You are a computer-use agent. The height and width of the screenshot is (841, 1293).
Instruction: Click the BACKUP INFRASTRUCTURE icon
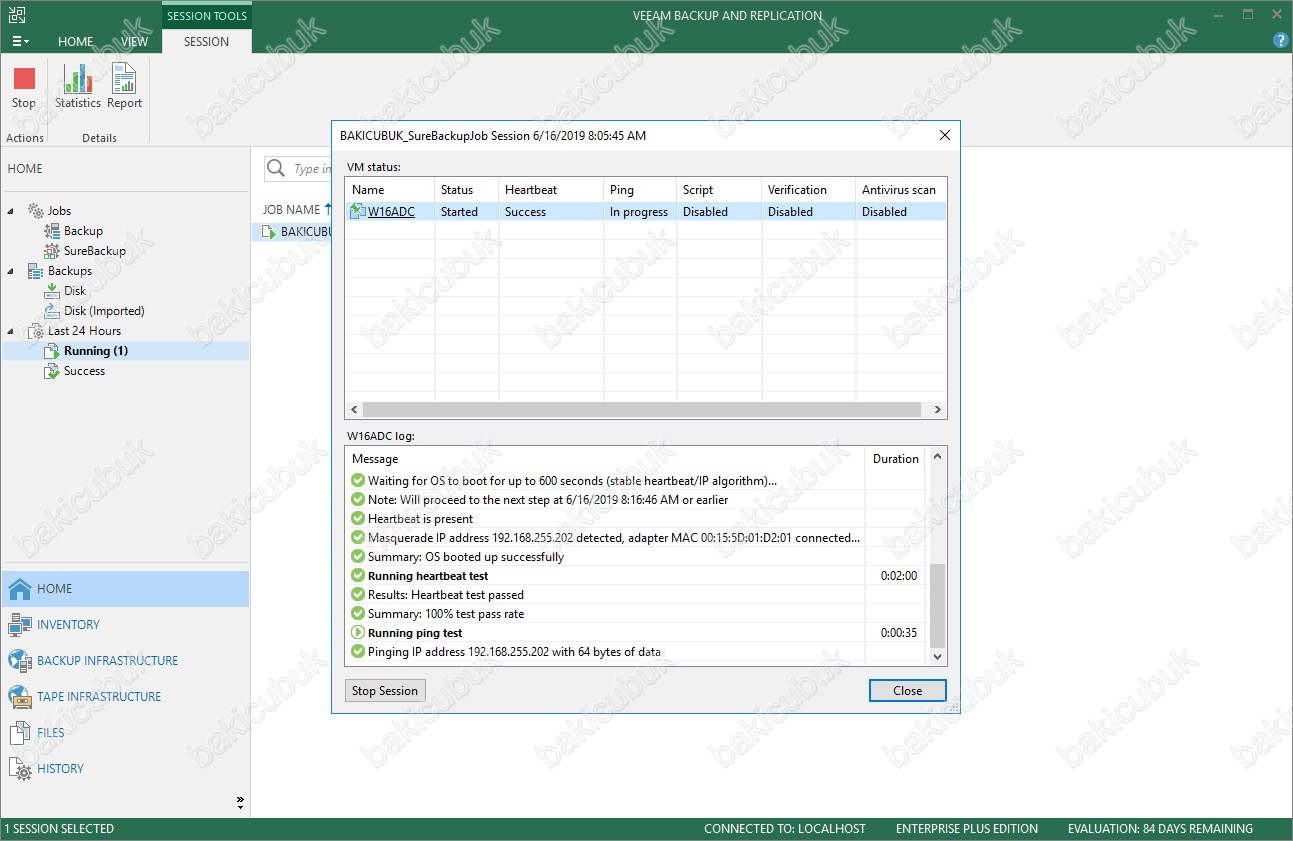(20, 661)
